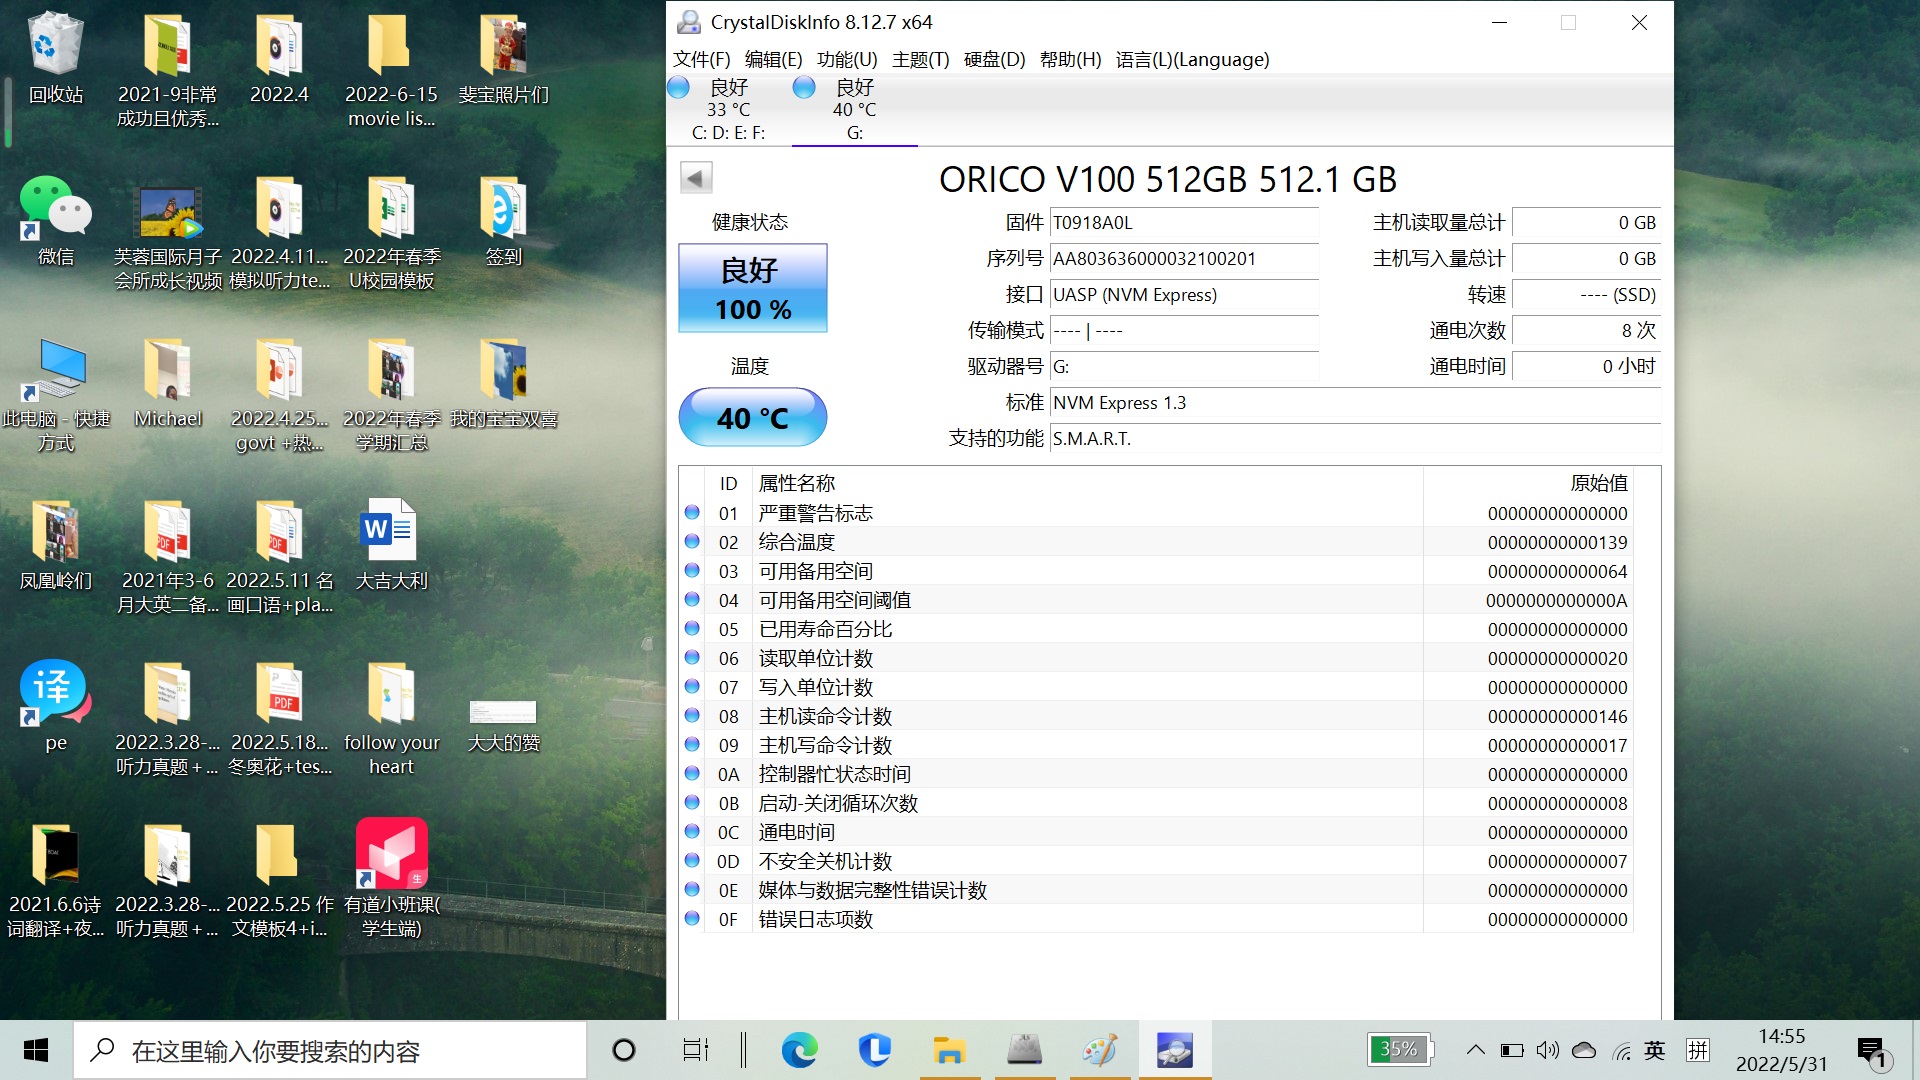1920x1080 pixels.
Task: Select the 可用备用空间阈值 attribute row
Action: click(1156, 600)
